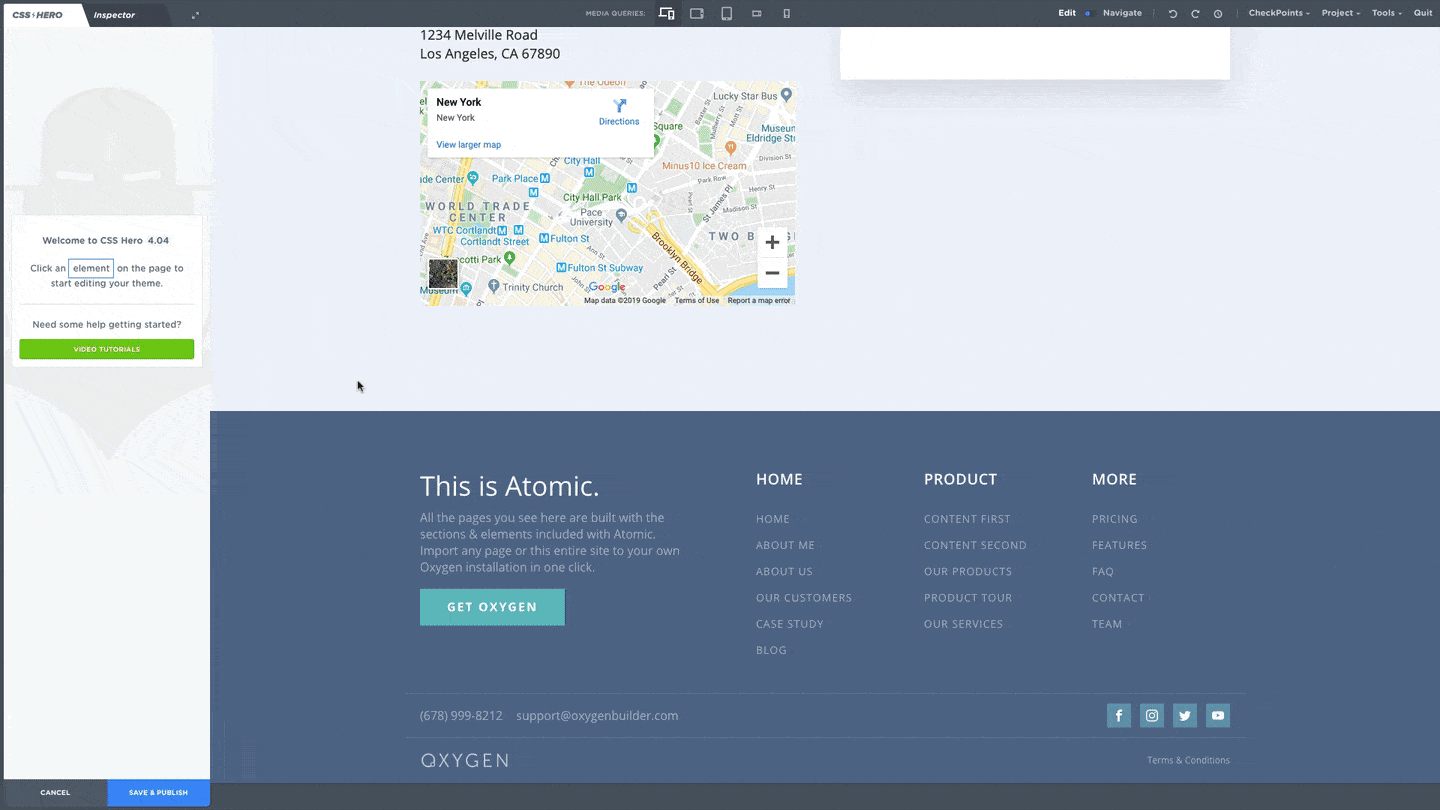Open the Content First footer link

[967, 519]
